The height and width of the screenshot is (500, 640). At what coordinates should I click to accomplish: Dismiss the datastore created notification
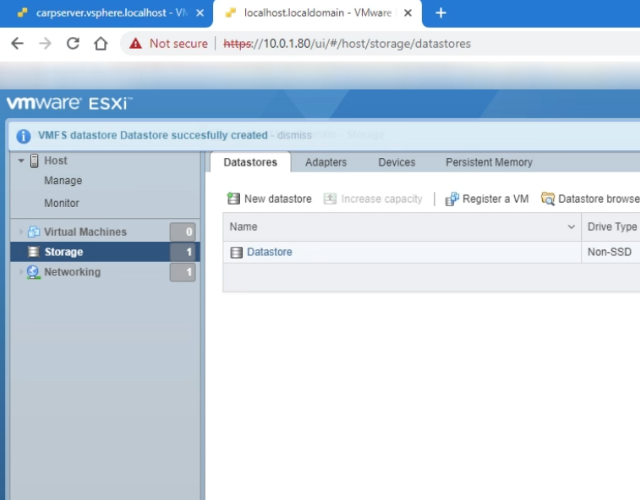(294, 135)
